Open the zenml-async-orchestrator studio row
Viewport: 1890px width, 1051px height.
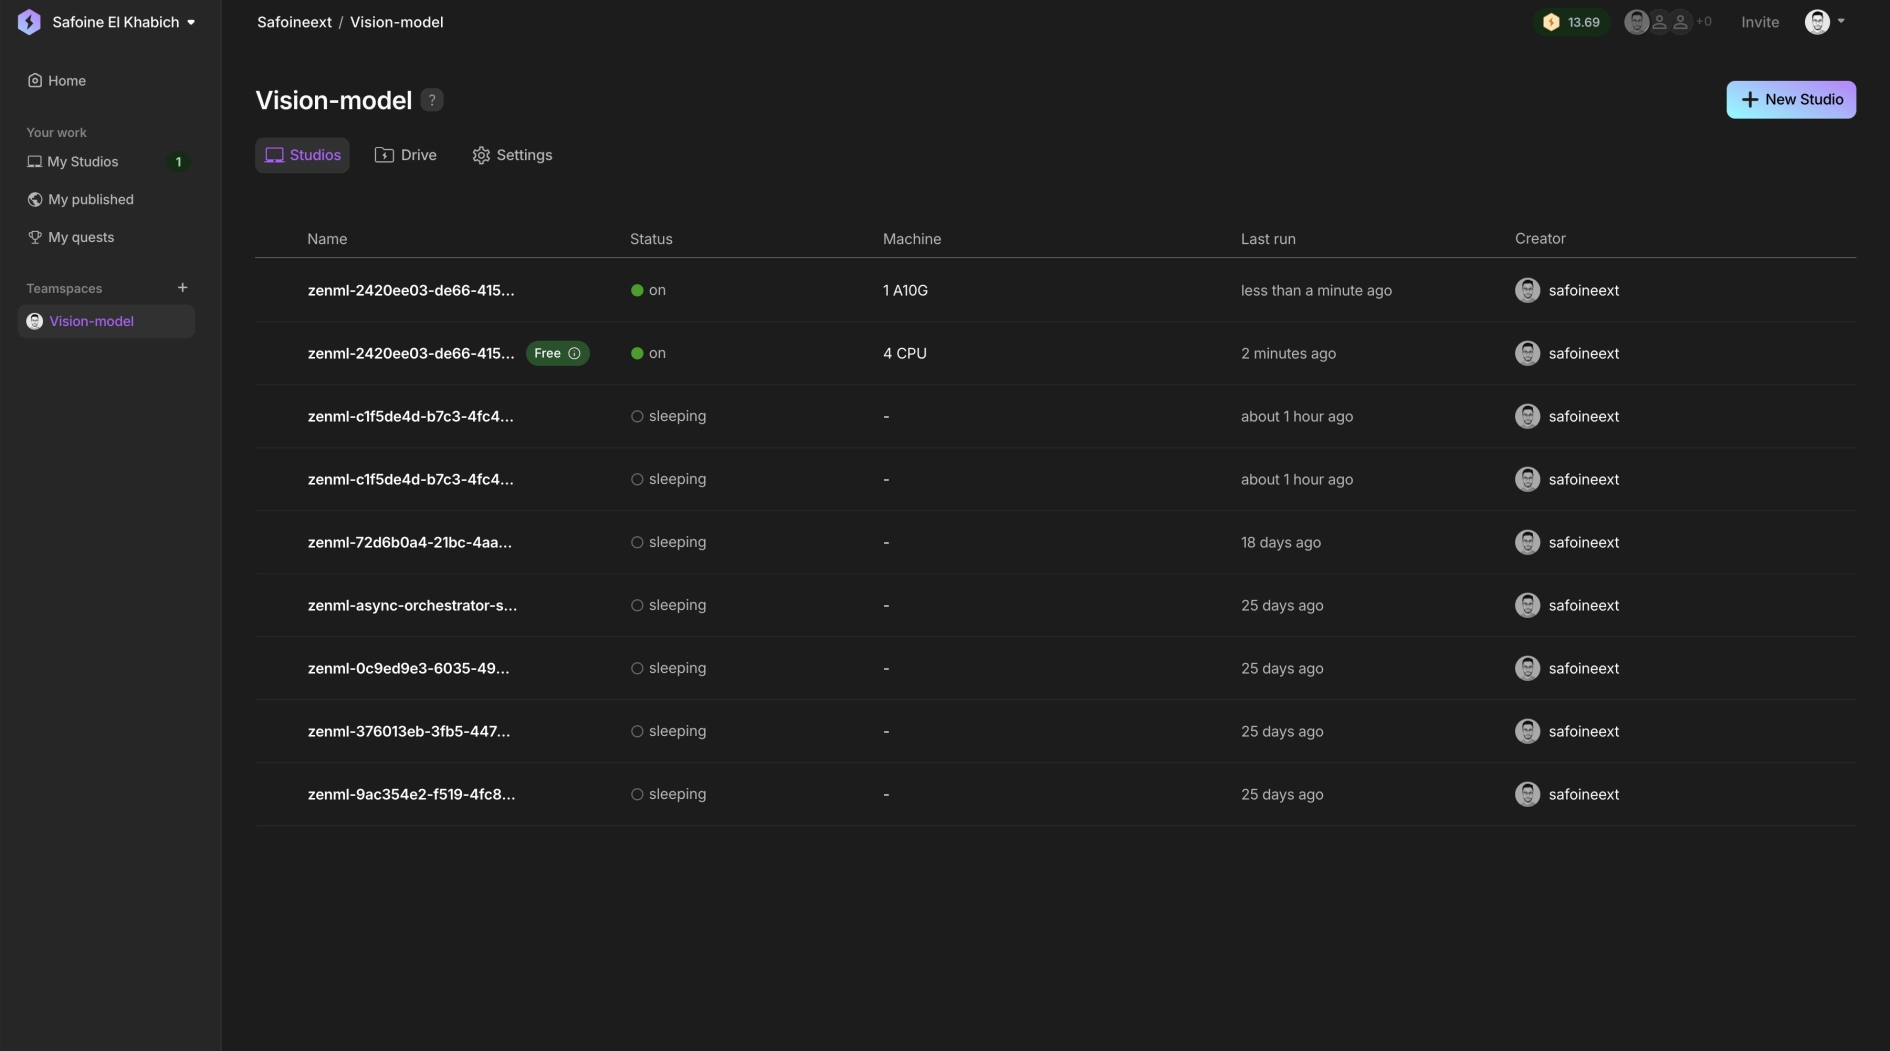(411, 606)
